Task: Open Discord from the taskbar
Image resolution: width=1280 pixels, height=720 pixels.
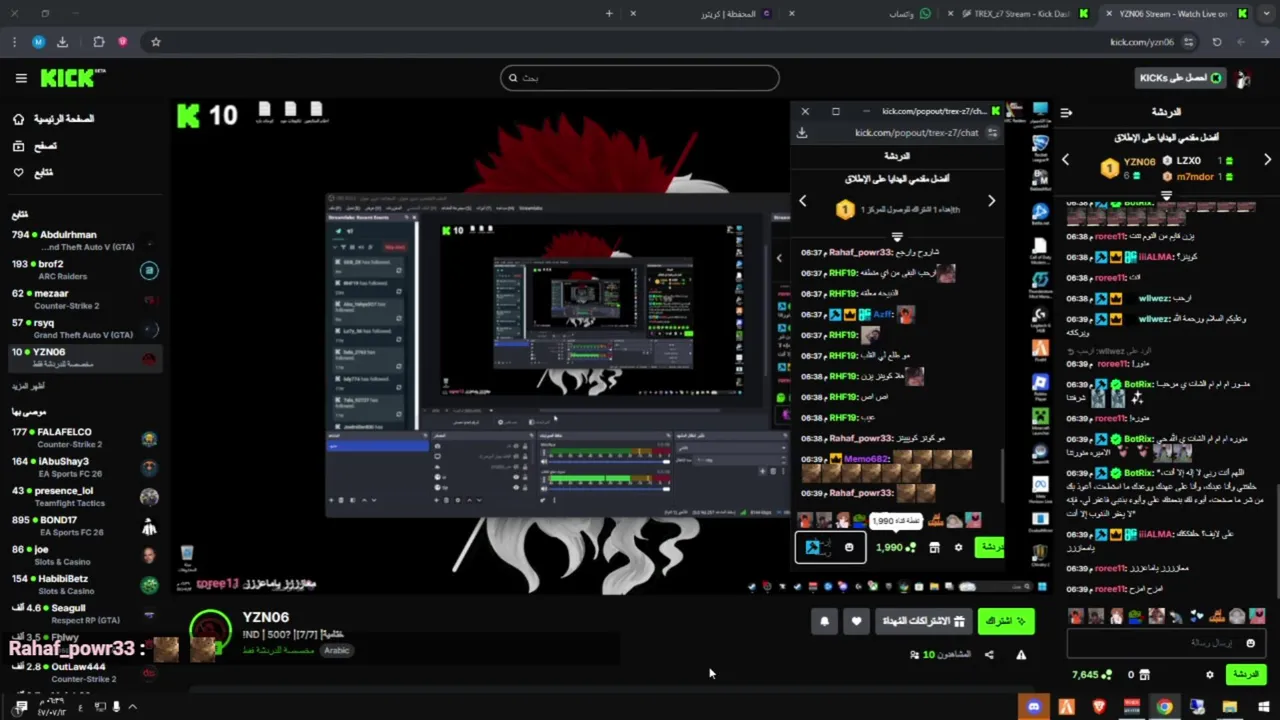Action: click(1034, 707)
